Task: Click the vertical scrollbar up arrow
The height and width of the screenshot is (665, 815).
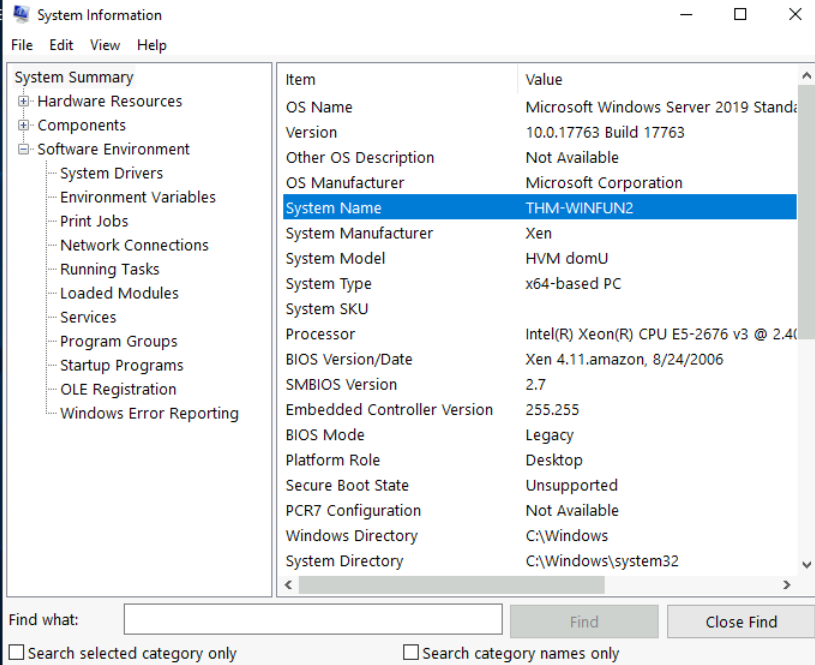Action: tap(806, 77)
